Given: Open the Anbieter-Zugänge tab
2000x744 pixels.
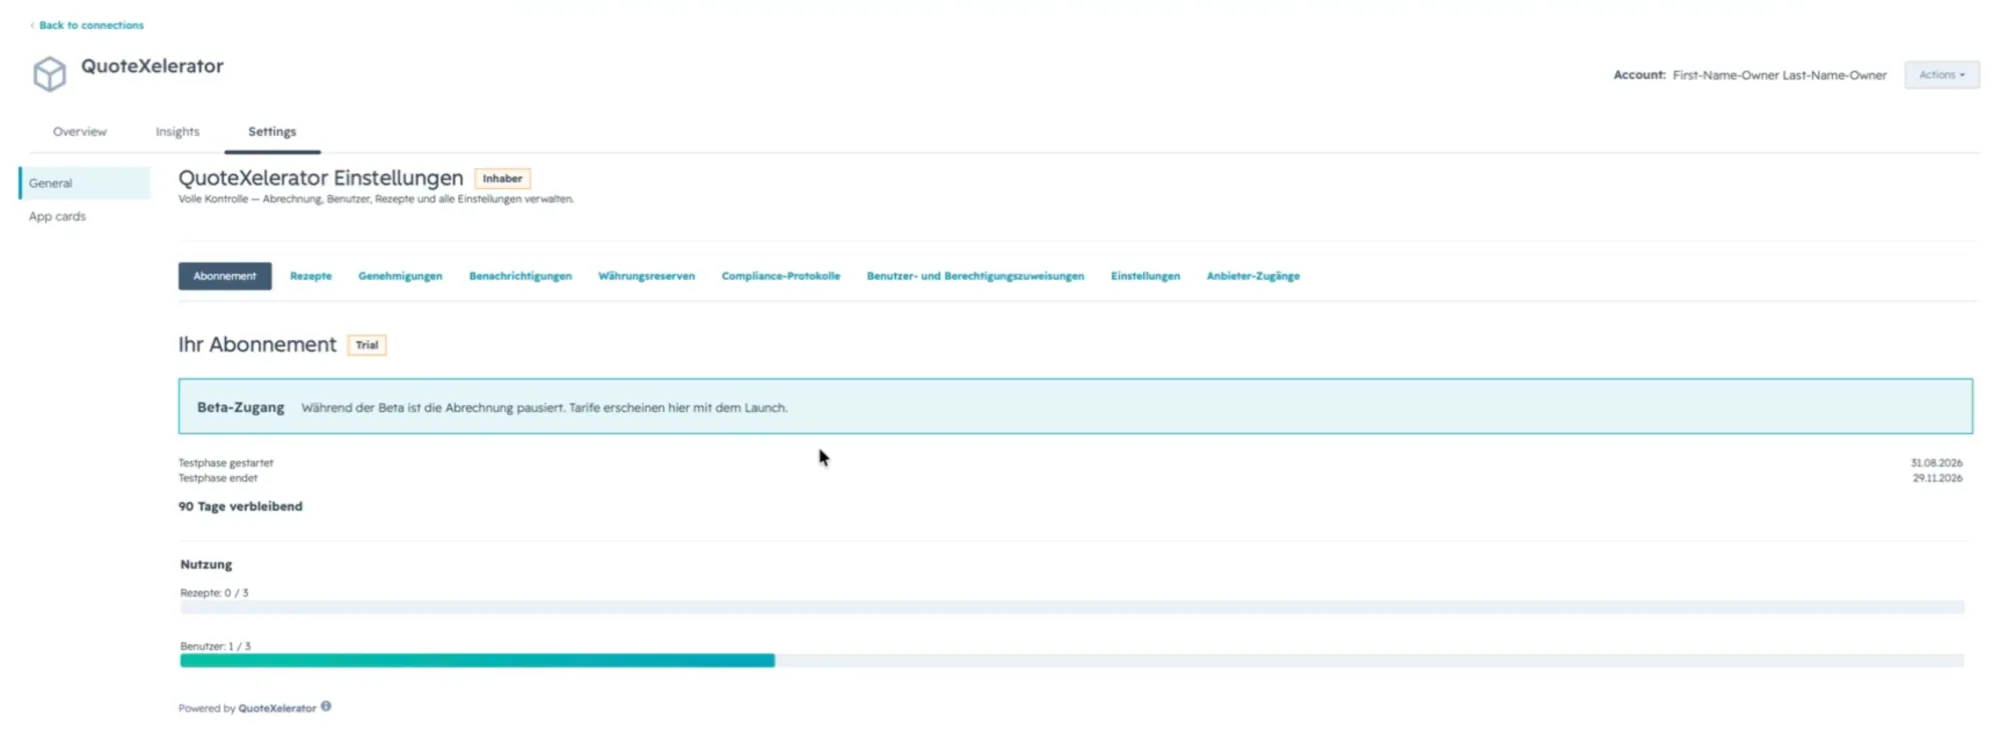Looking at the screenshot, I should pos(1253,276).
